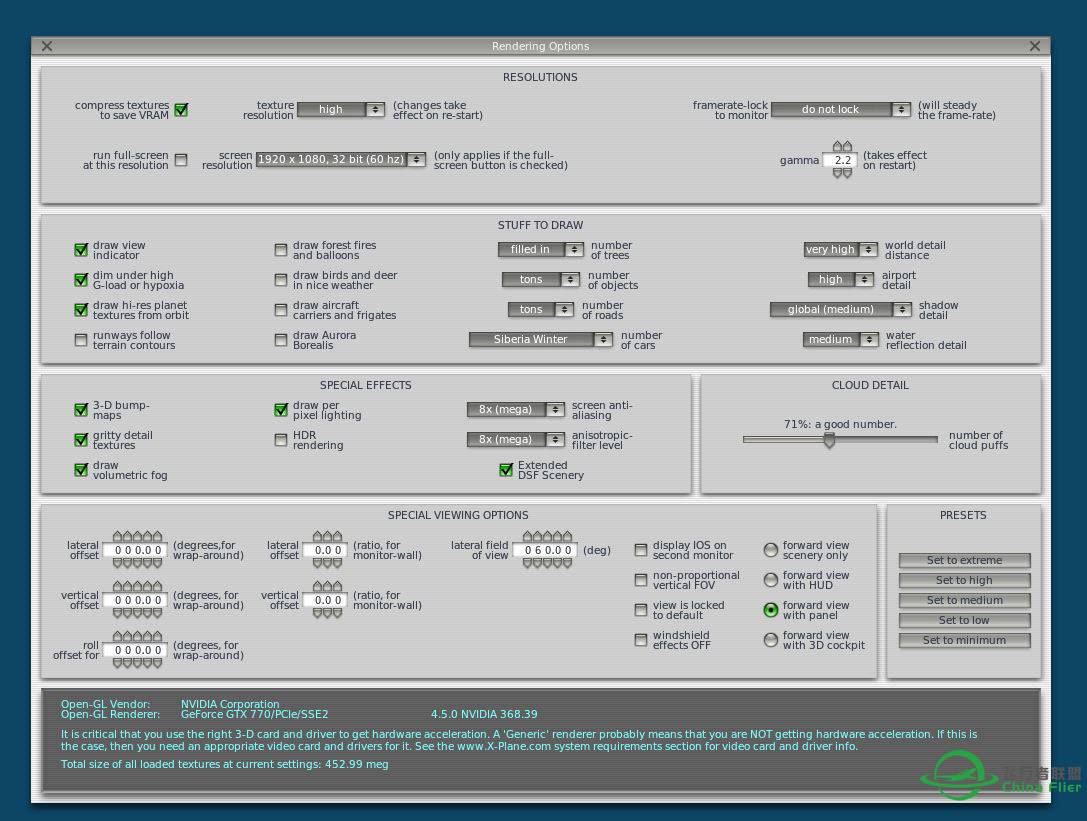
Task: Enable draw aircraft carriers and frigates
Action: (281, 309)
